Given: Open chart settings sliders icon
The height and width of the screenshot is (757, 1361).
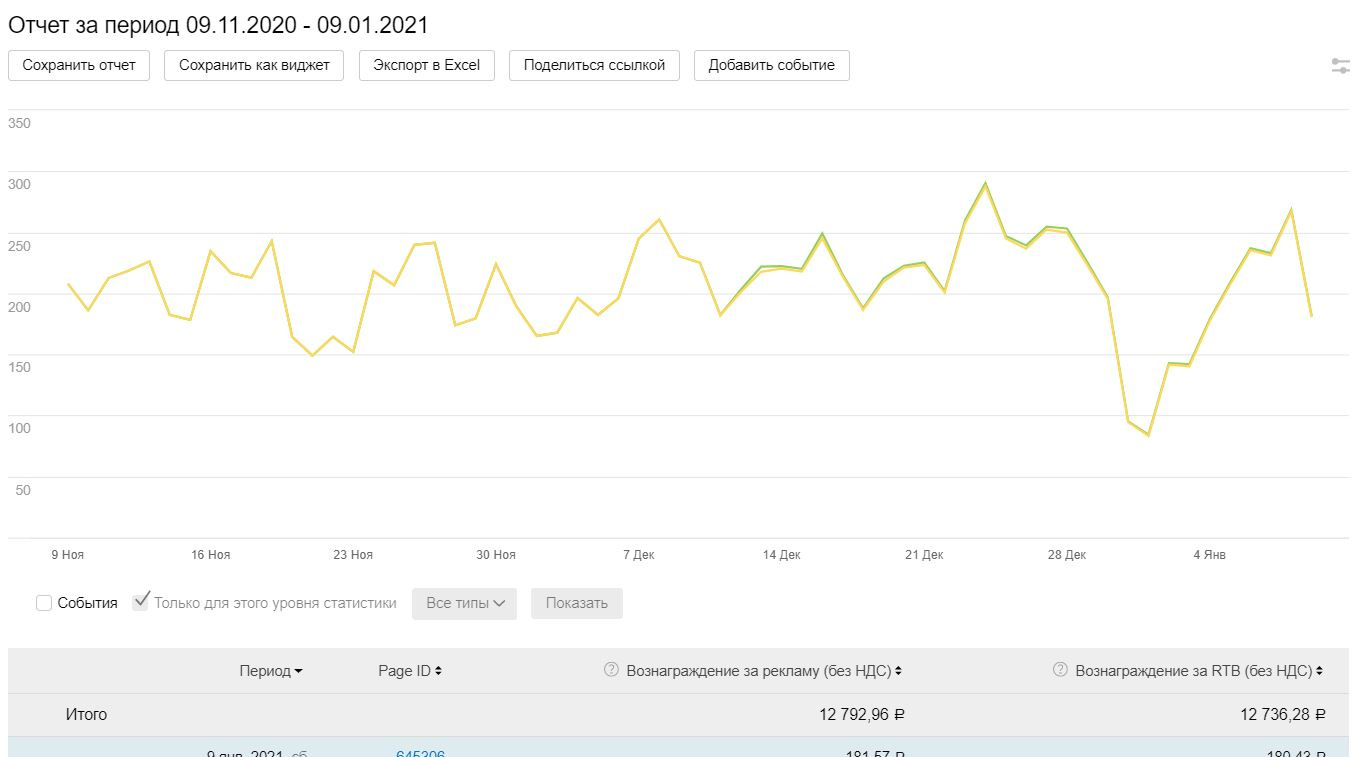Looking at the screenshot, I should pyautogui.click(x=1340, y=66).
